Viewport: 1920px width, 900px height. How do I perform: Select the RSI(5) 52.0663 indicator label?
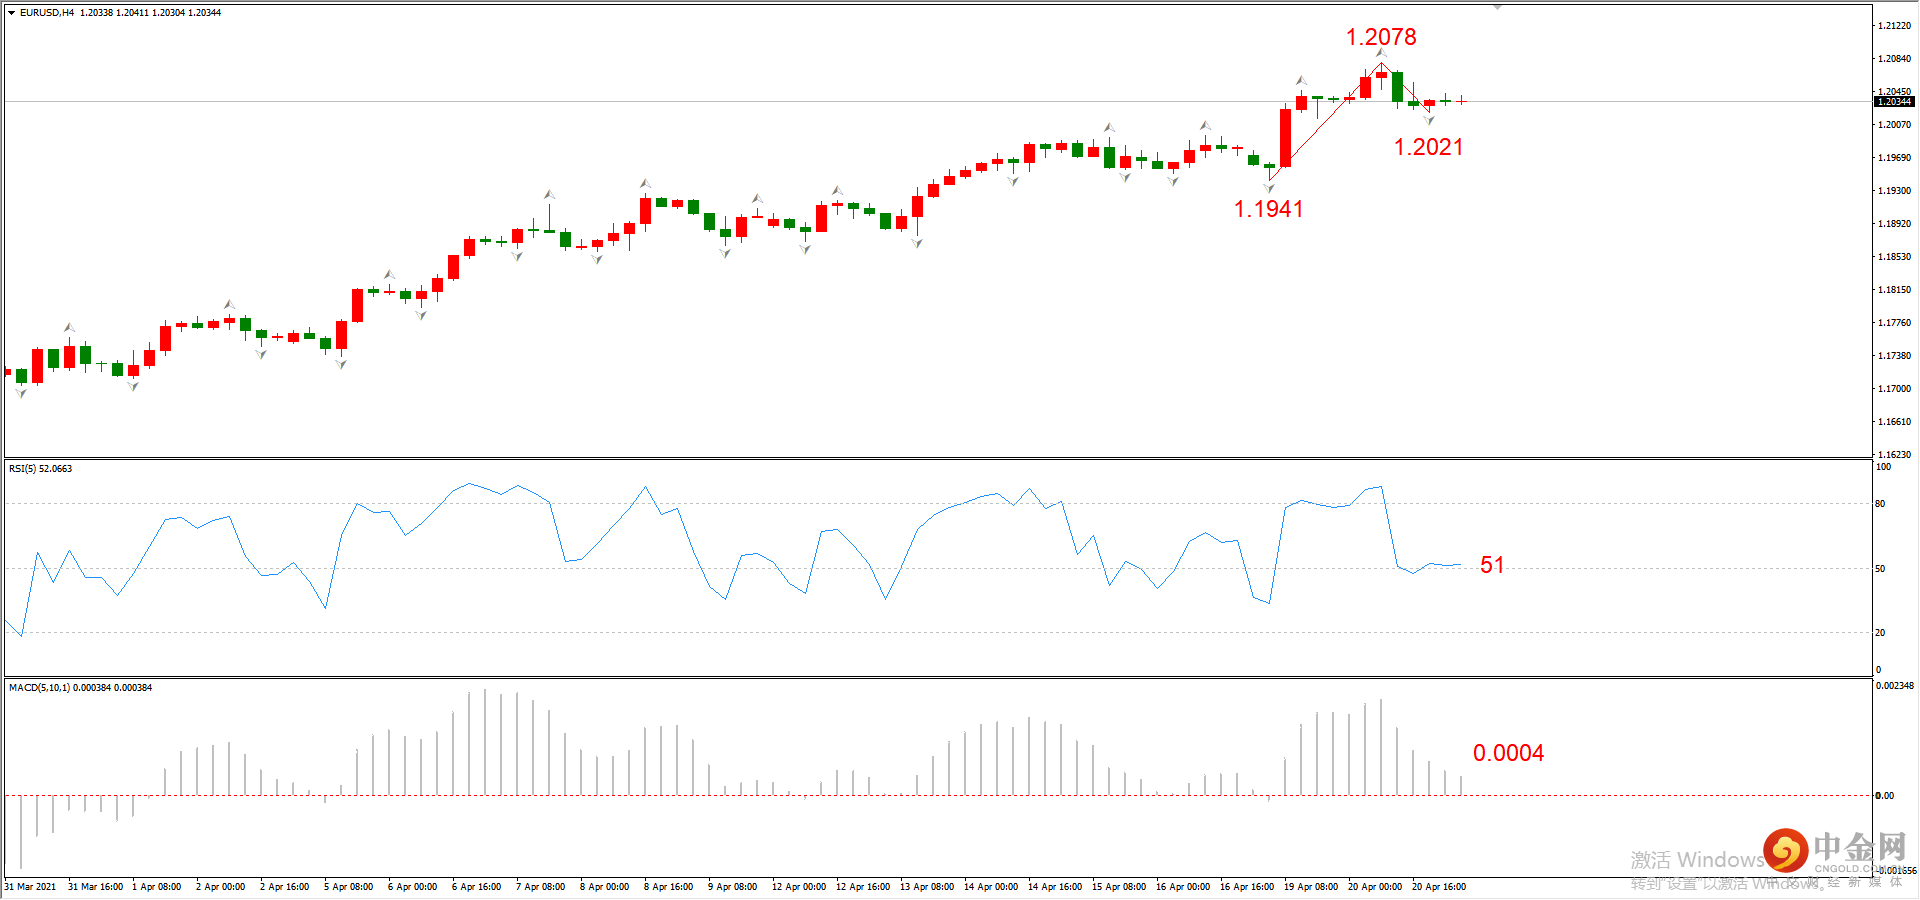tap(40, 469)
